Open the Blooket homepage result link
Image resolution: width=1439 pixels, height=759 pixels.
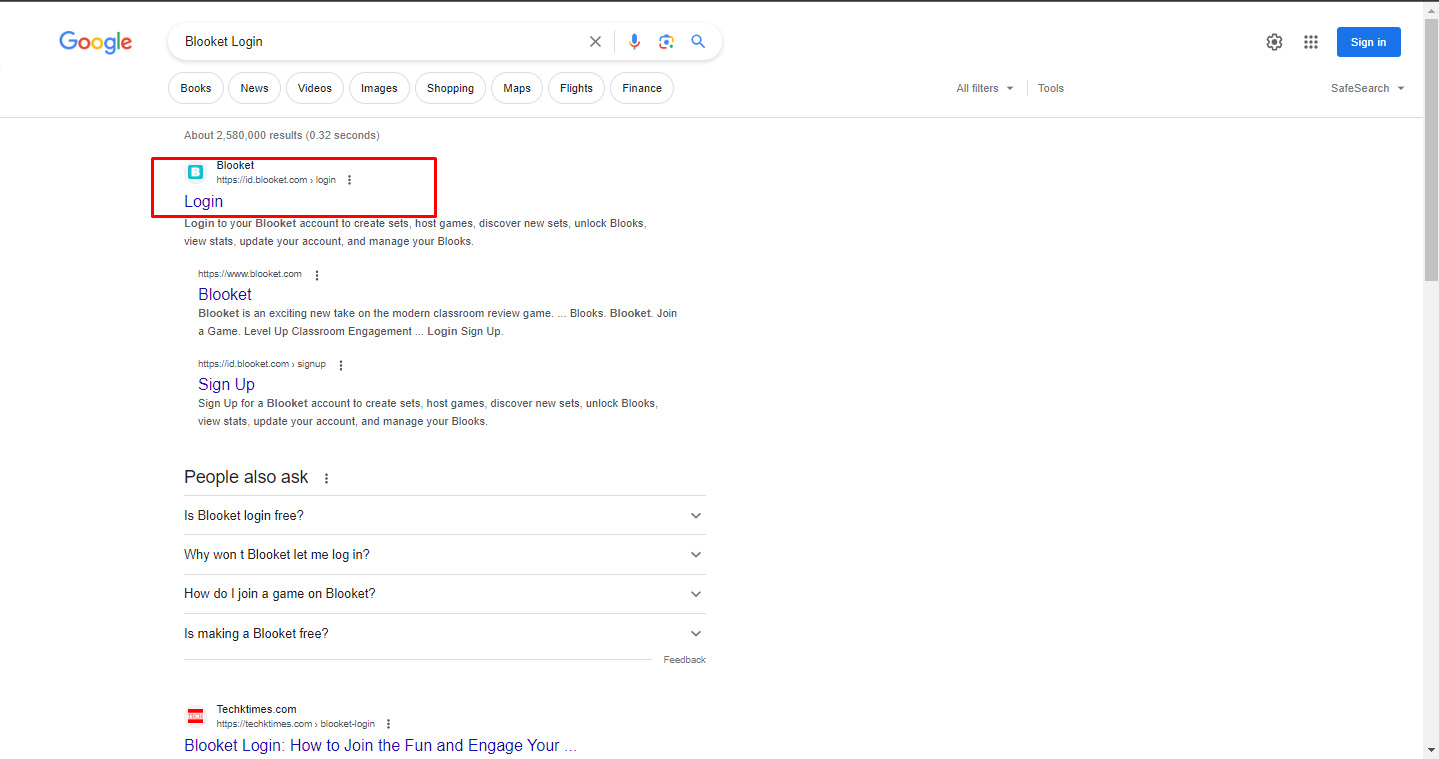point(225,294)
